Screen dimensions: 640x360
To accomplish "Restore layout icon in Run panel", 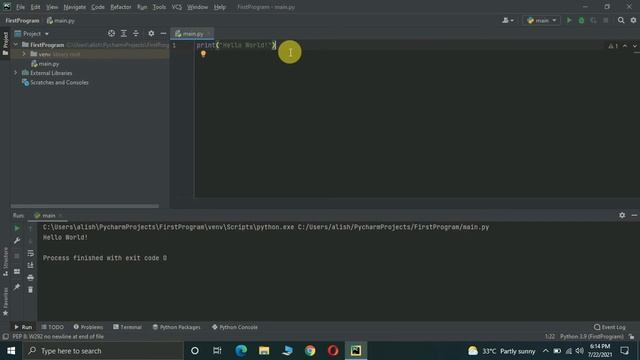I will [17, 271].
